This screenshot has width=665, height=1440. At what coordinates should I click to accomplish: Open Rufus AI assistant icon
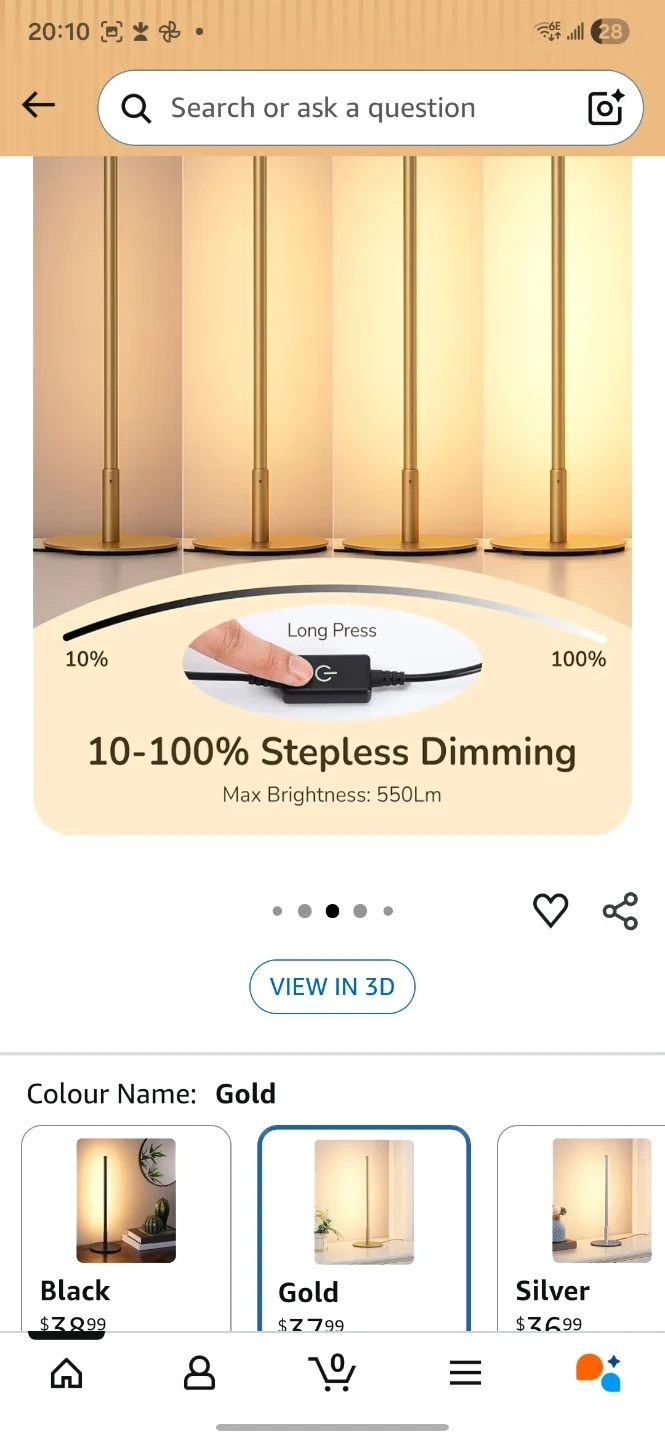[598, 1372]
